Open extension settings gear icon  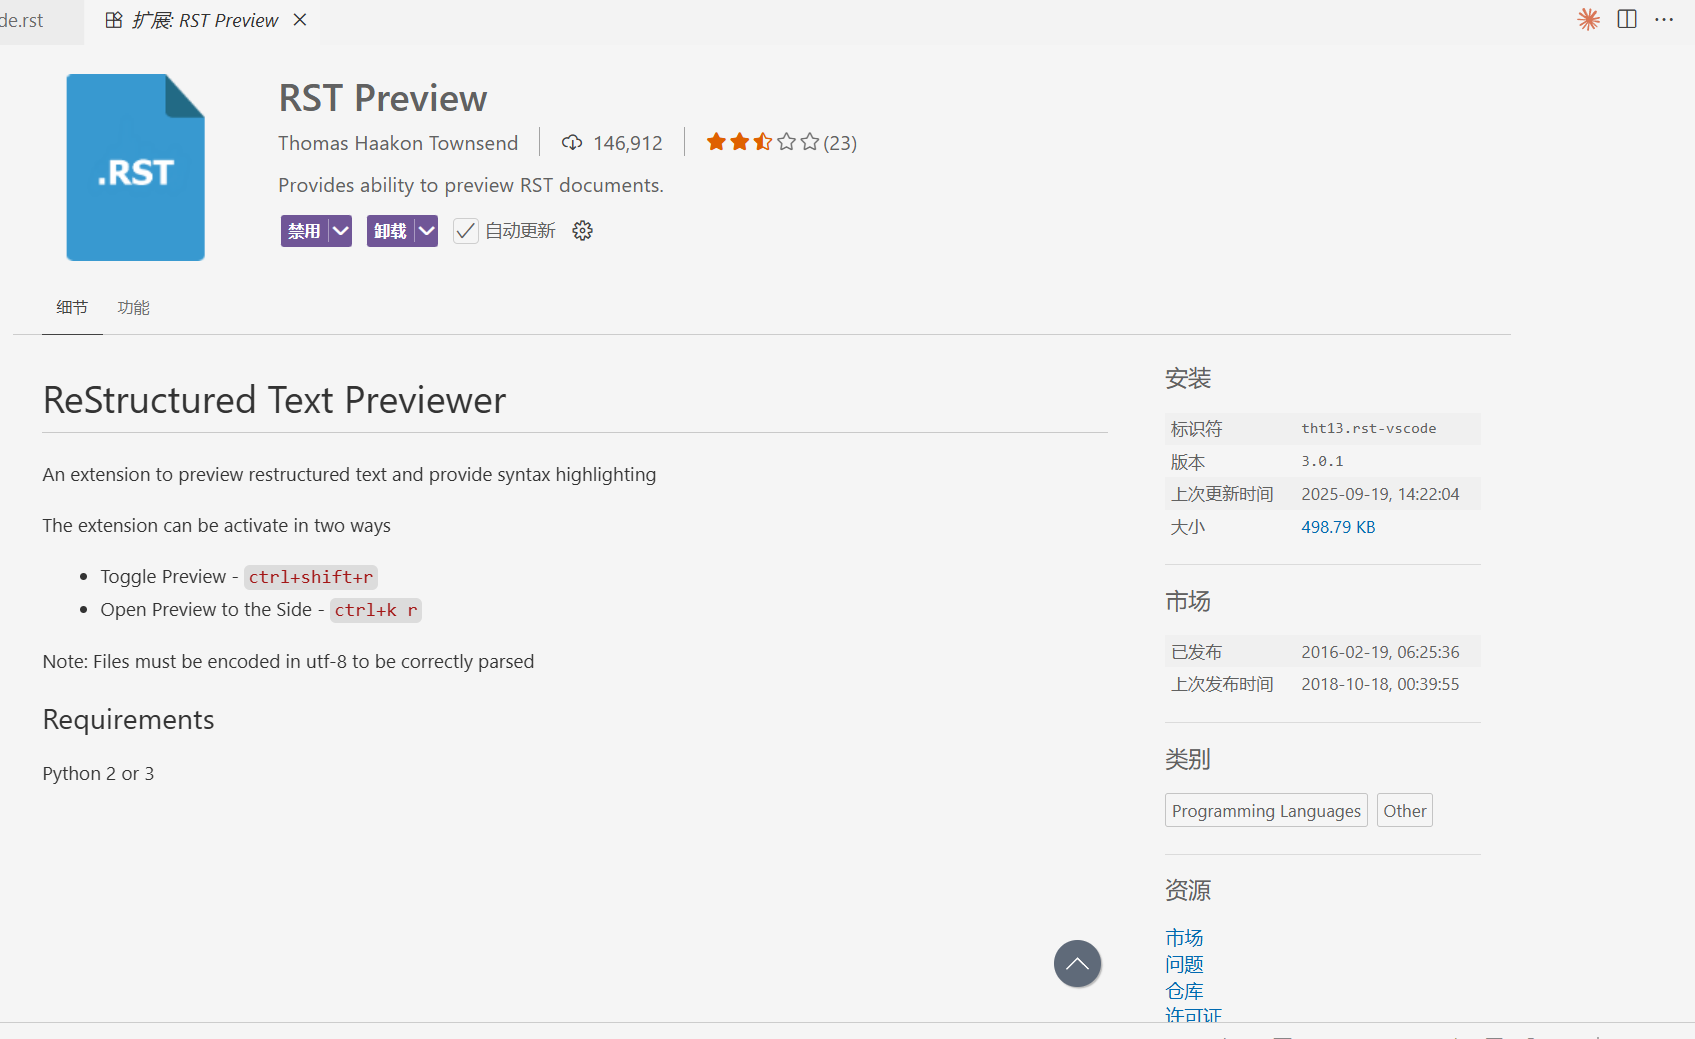582,231
